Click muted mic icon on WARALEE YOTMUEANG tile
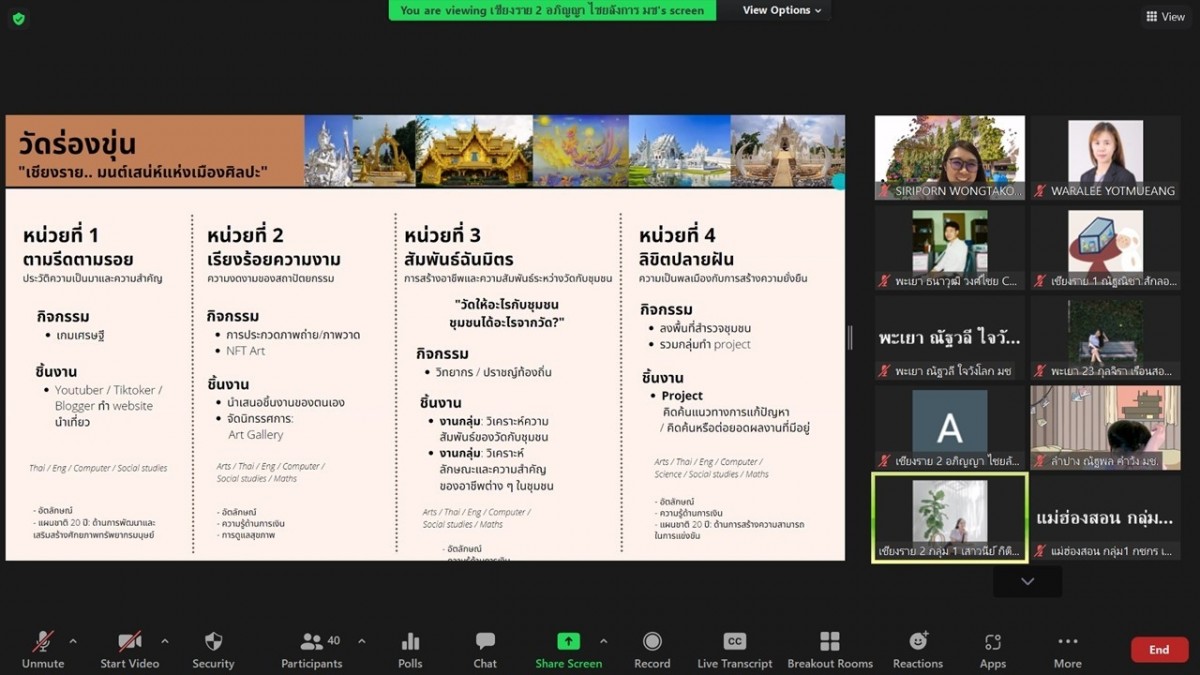The image size is (1200, 675). [x=1041, y=191]
